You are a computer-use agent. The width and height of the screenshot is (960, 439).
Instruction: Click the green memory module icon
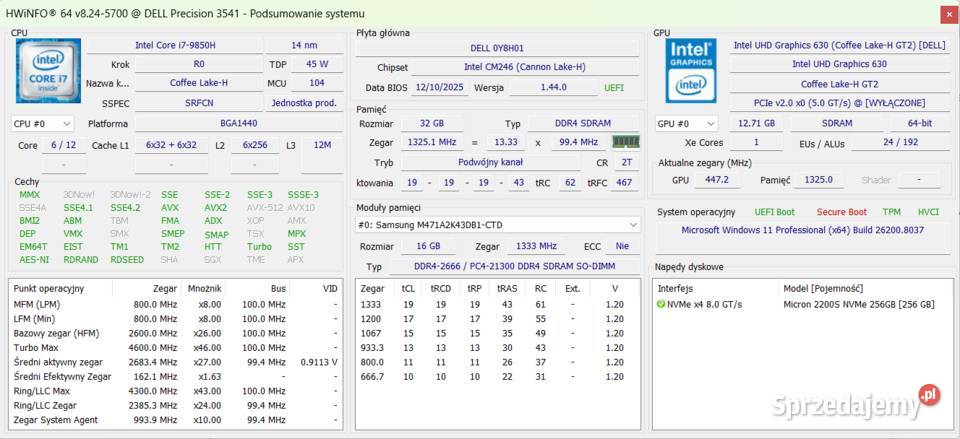point(625,142)
